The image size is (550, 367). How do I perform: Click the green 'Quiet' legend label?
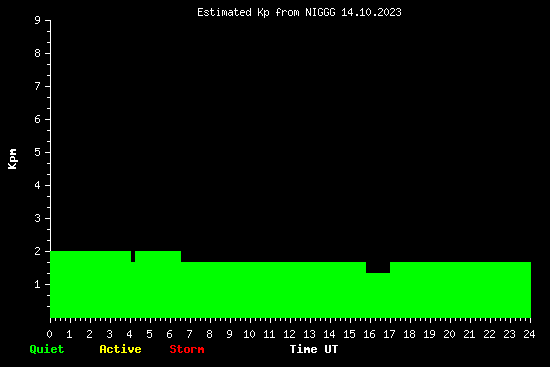(x=47, y=349)
